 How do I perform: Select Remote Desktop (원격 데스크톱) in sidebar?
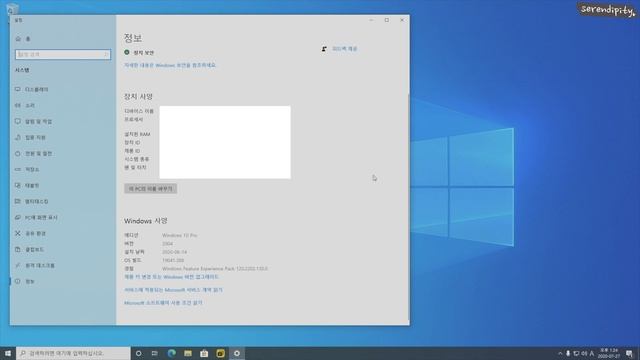tap(35, 265)
